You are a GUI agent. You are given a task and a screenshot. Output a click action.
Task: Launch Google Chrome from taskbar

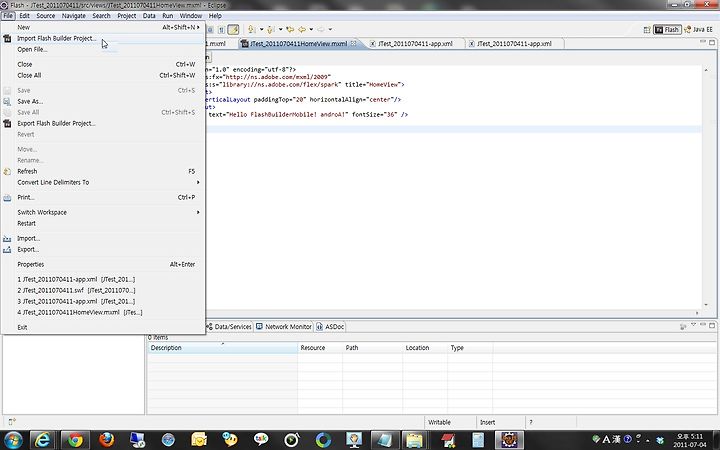click(x=75, y=440)
